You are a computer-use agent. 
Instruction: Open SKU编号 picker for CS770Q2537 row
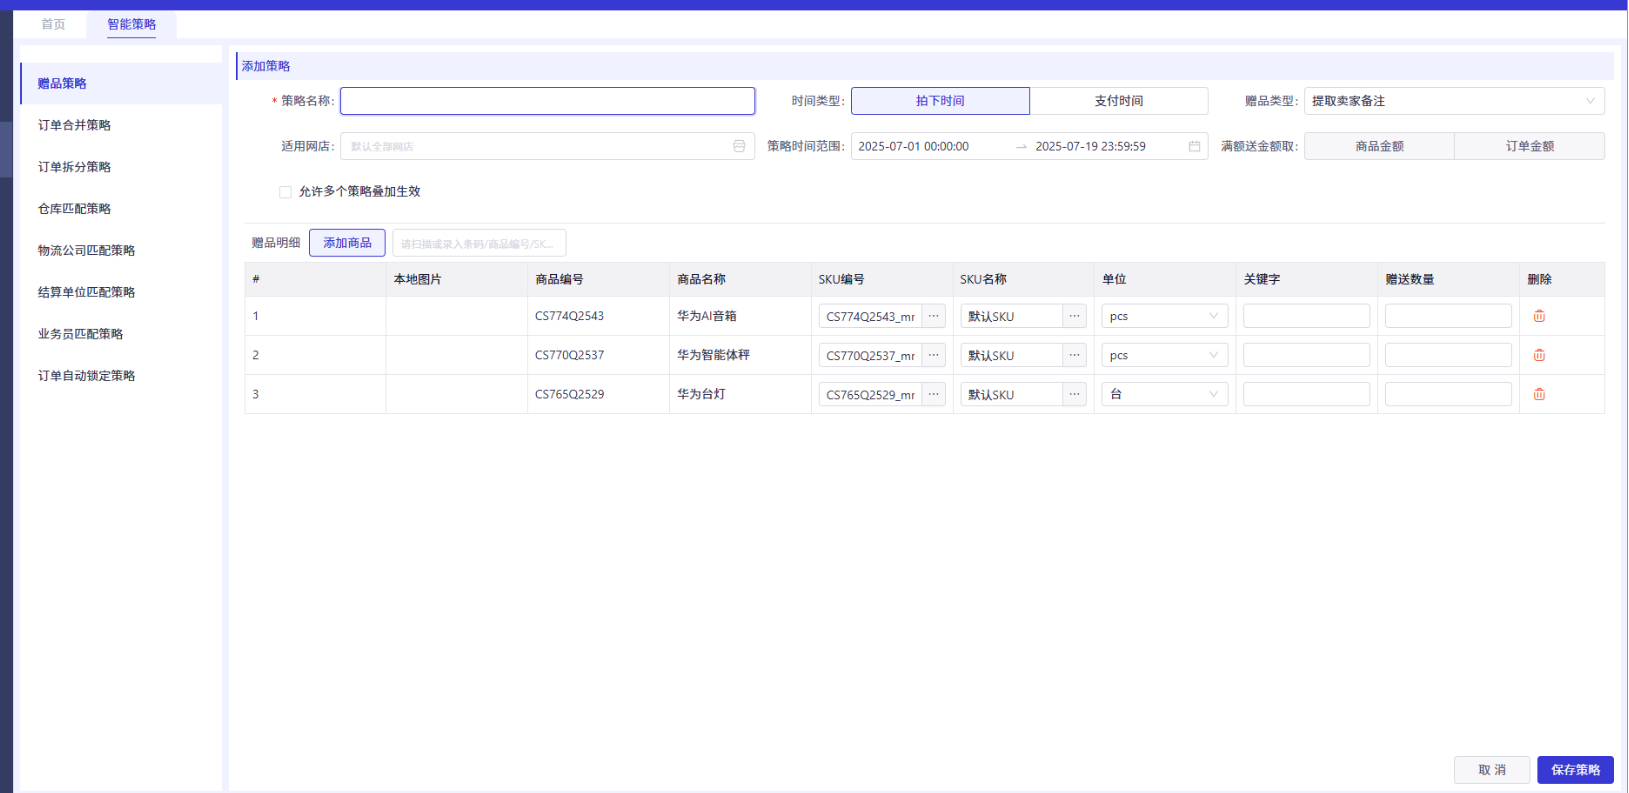click(x=933, y=355)
